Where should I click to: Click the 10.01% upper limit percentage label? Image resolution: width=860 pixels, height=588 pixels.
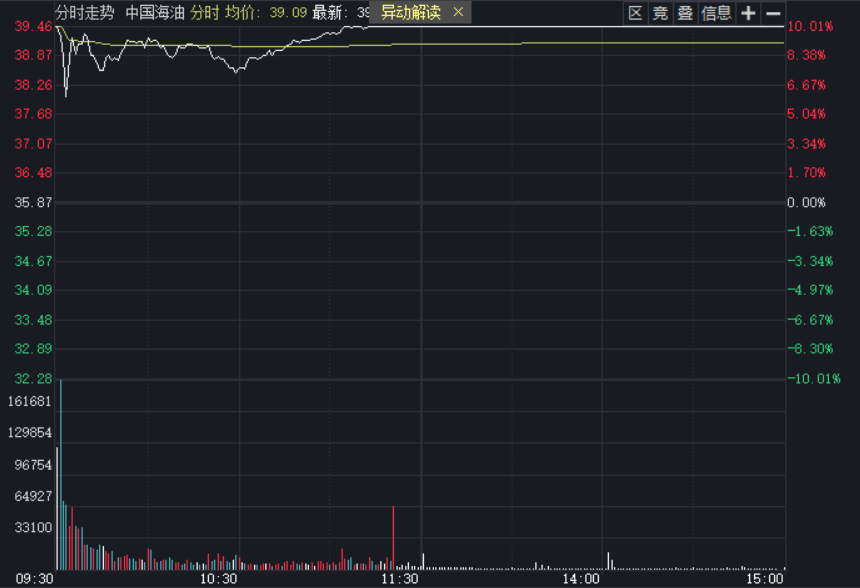(810, 26)
